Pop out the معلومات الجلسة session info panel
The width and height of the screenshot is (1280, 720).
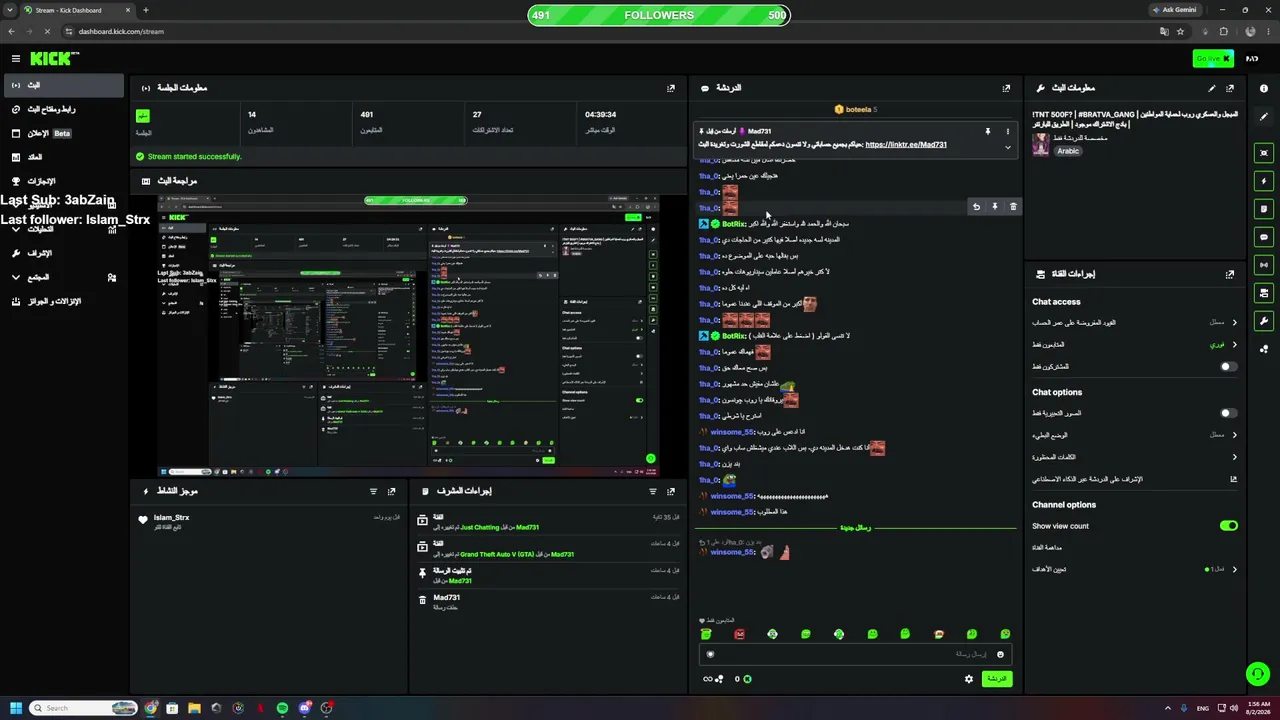[x=671, y=88]
